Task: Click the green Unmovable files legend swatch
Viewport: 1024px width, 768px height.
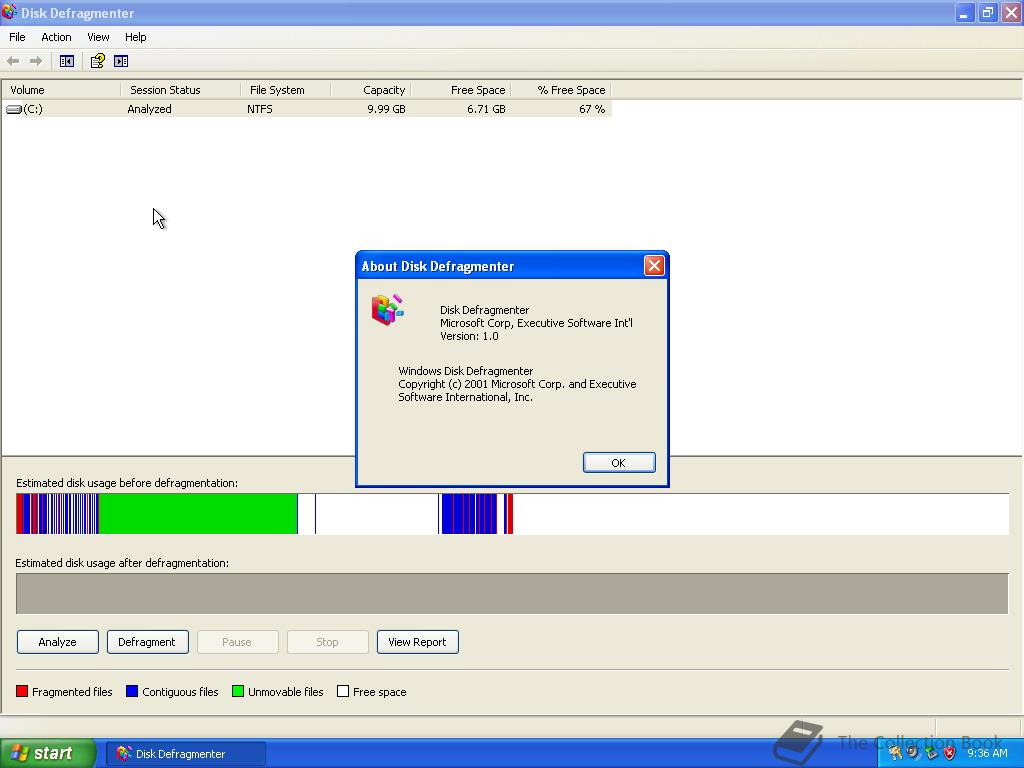Action: click(x=238, y=692)
